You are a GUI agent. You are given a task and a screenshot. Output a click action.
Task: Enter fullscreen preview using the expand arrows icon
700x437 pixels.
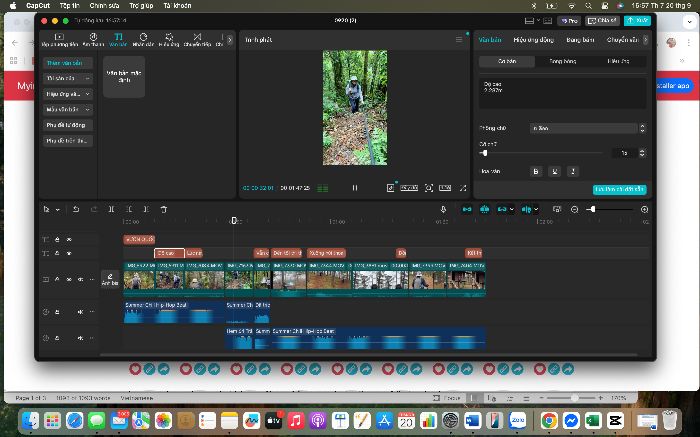[463, 188]
